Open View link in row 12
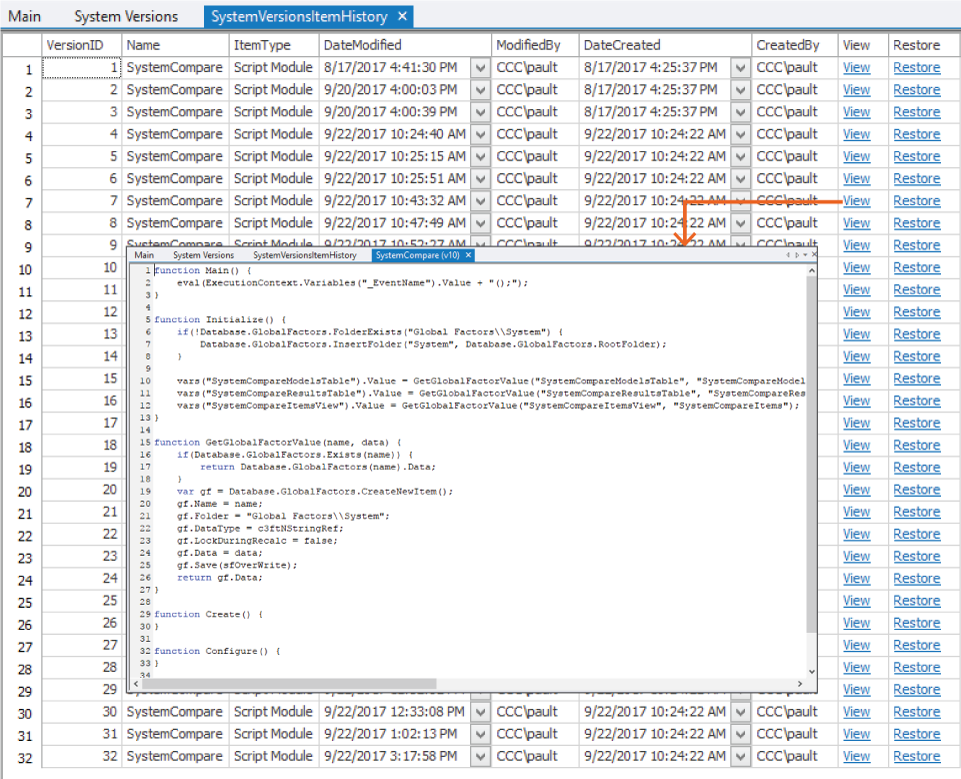Image resolution: width=961 pixels, height=779 pixels. tap(856, 312)
